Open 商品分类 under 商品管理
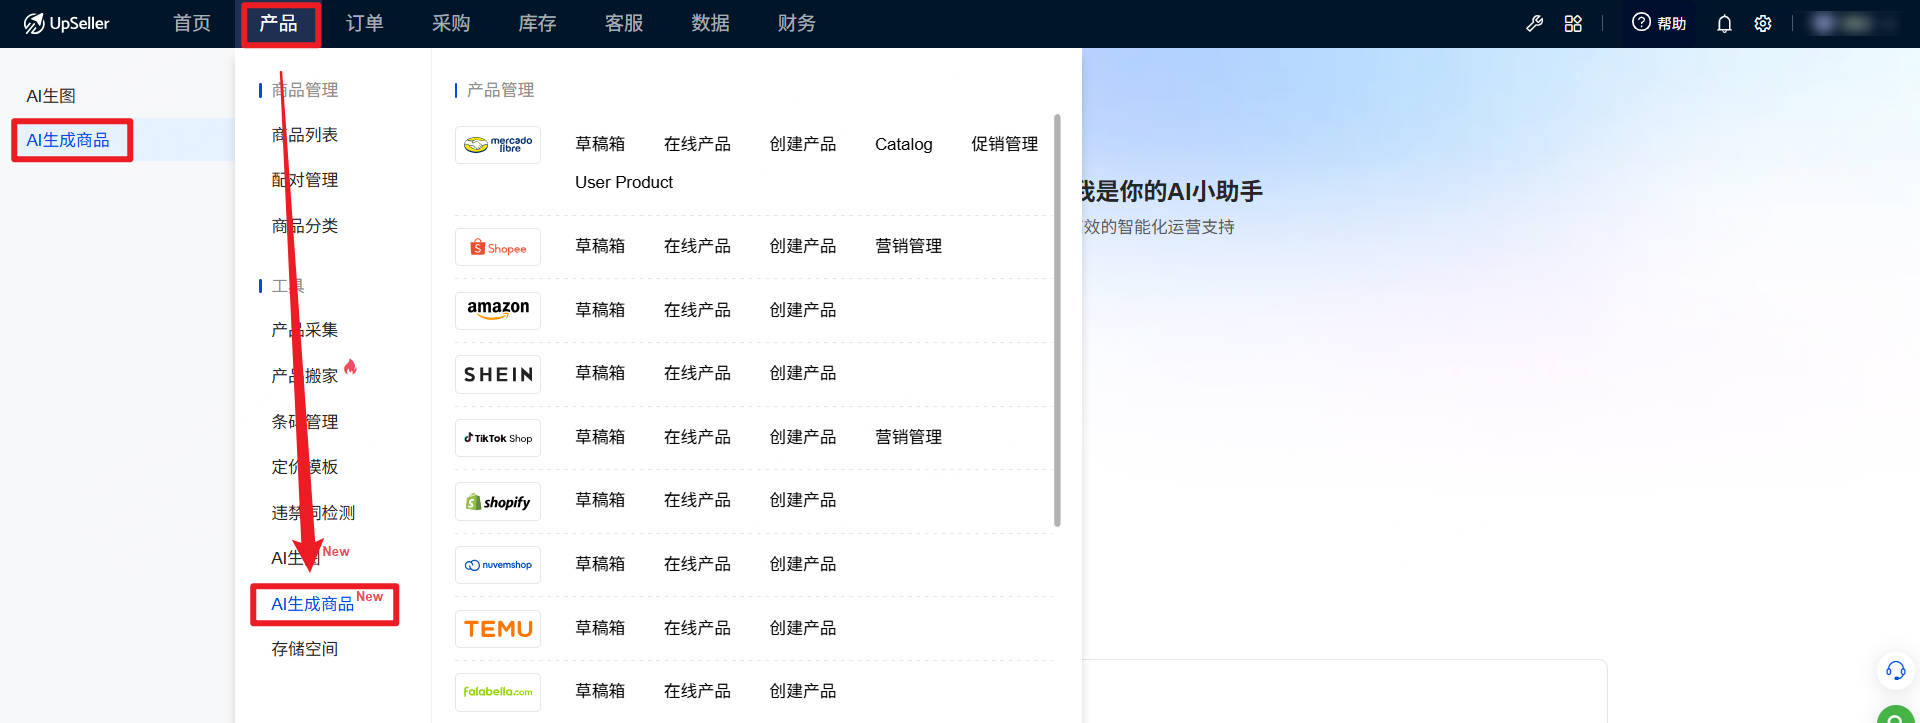The height and width of the screenshot is (723, 1920). (x=305, y=226)
